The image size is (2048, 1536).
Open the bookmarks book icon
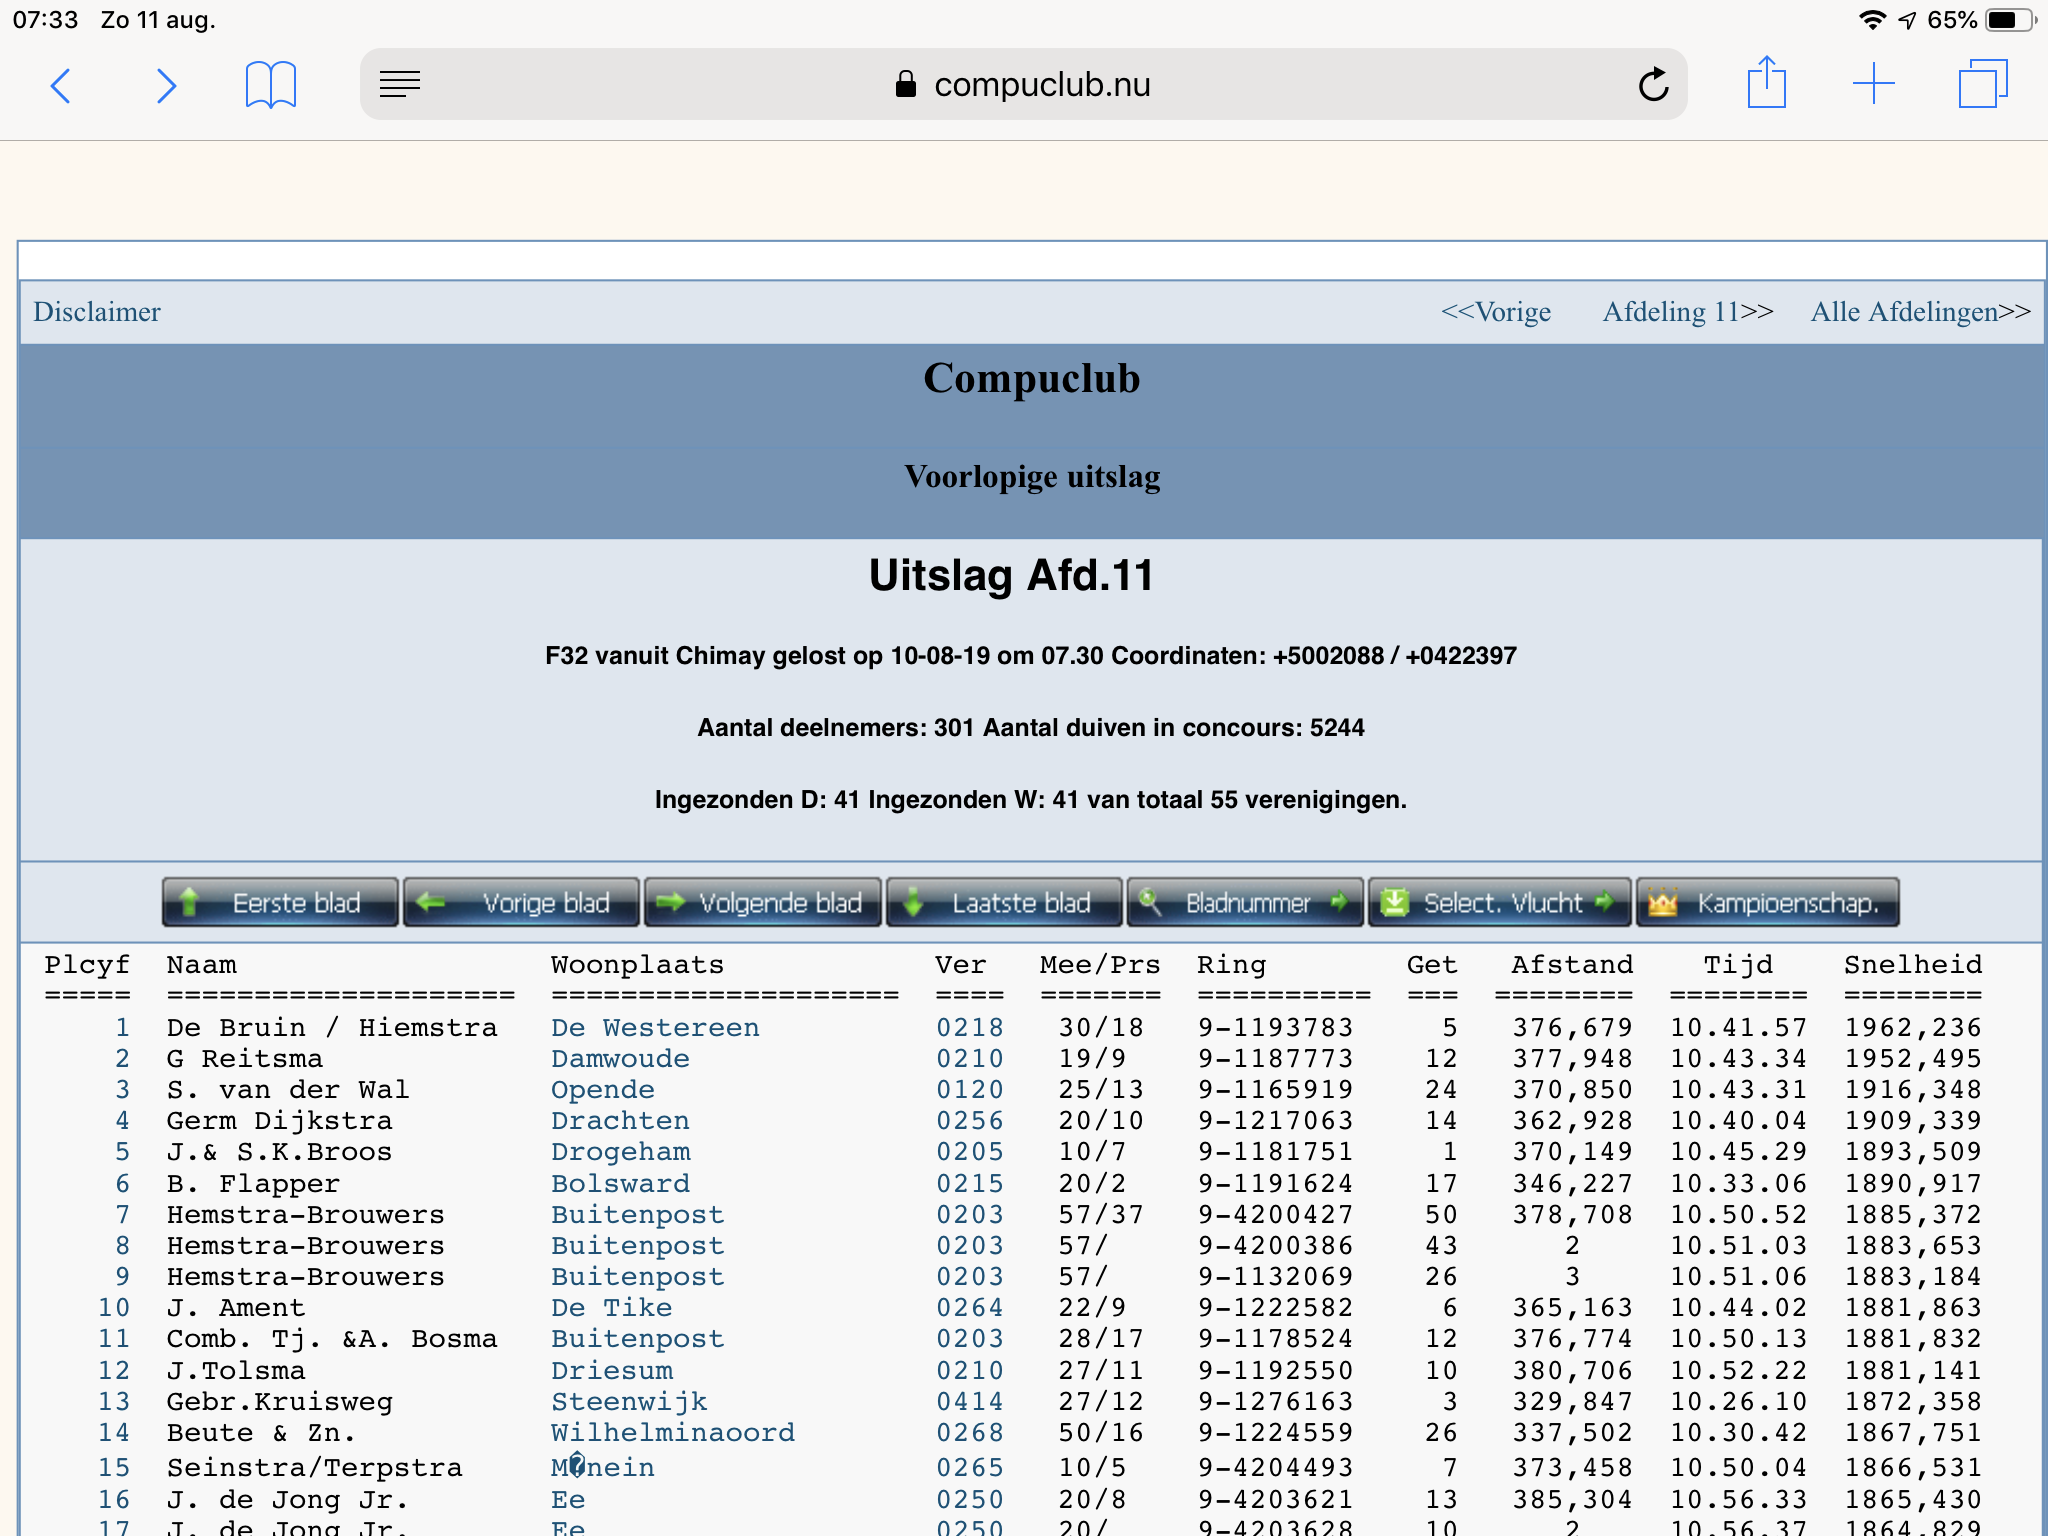coord(271,85)
